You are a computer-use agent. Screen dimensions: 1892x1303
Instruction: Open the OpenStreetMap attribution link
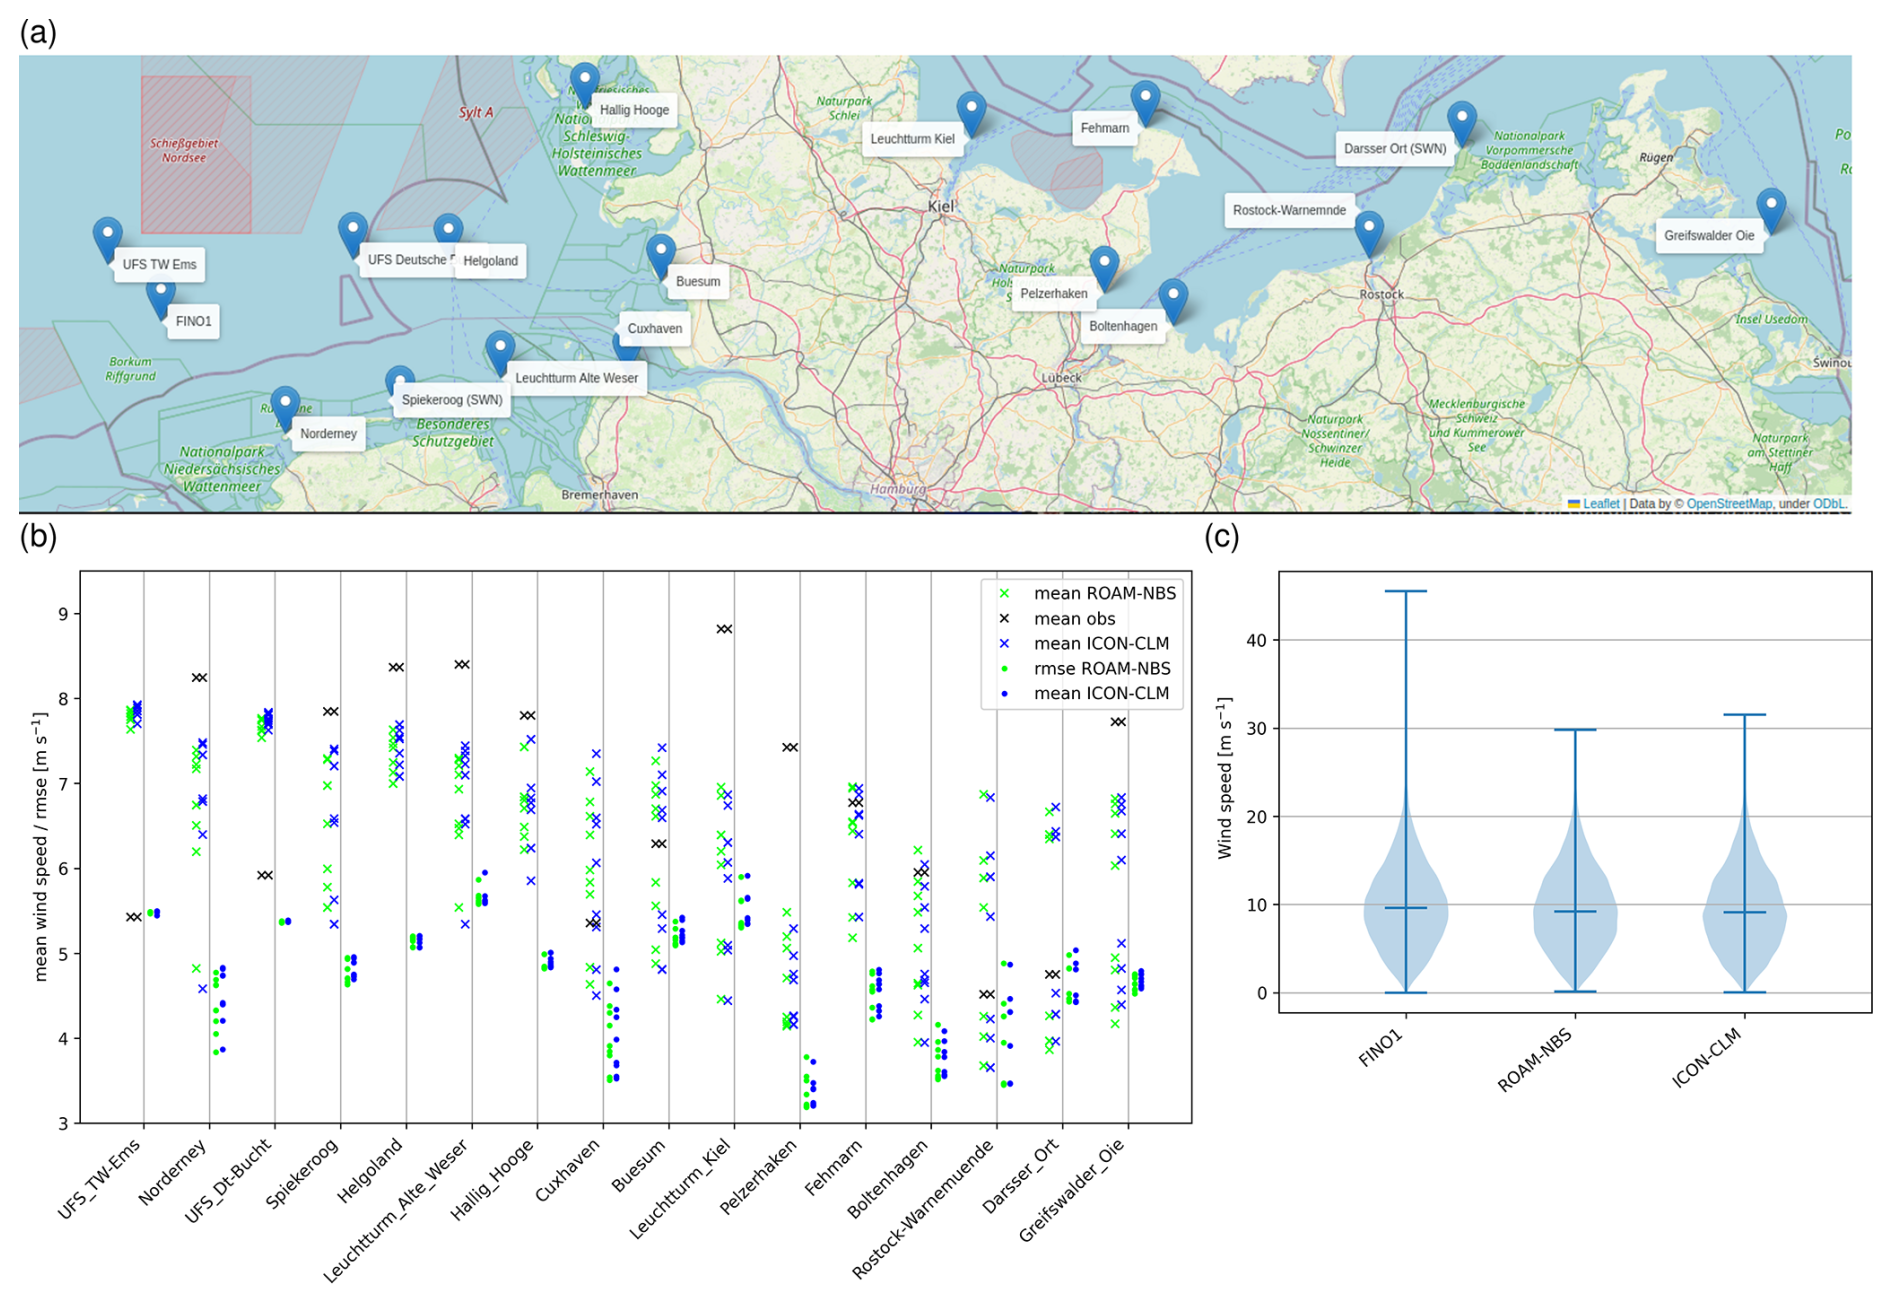(1728, 504)
